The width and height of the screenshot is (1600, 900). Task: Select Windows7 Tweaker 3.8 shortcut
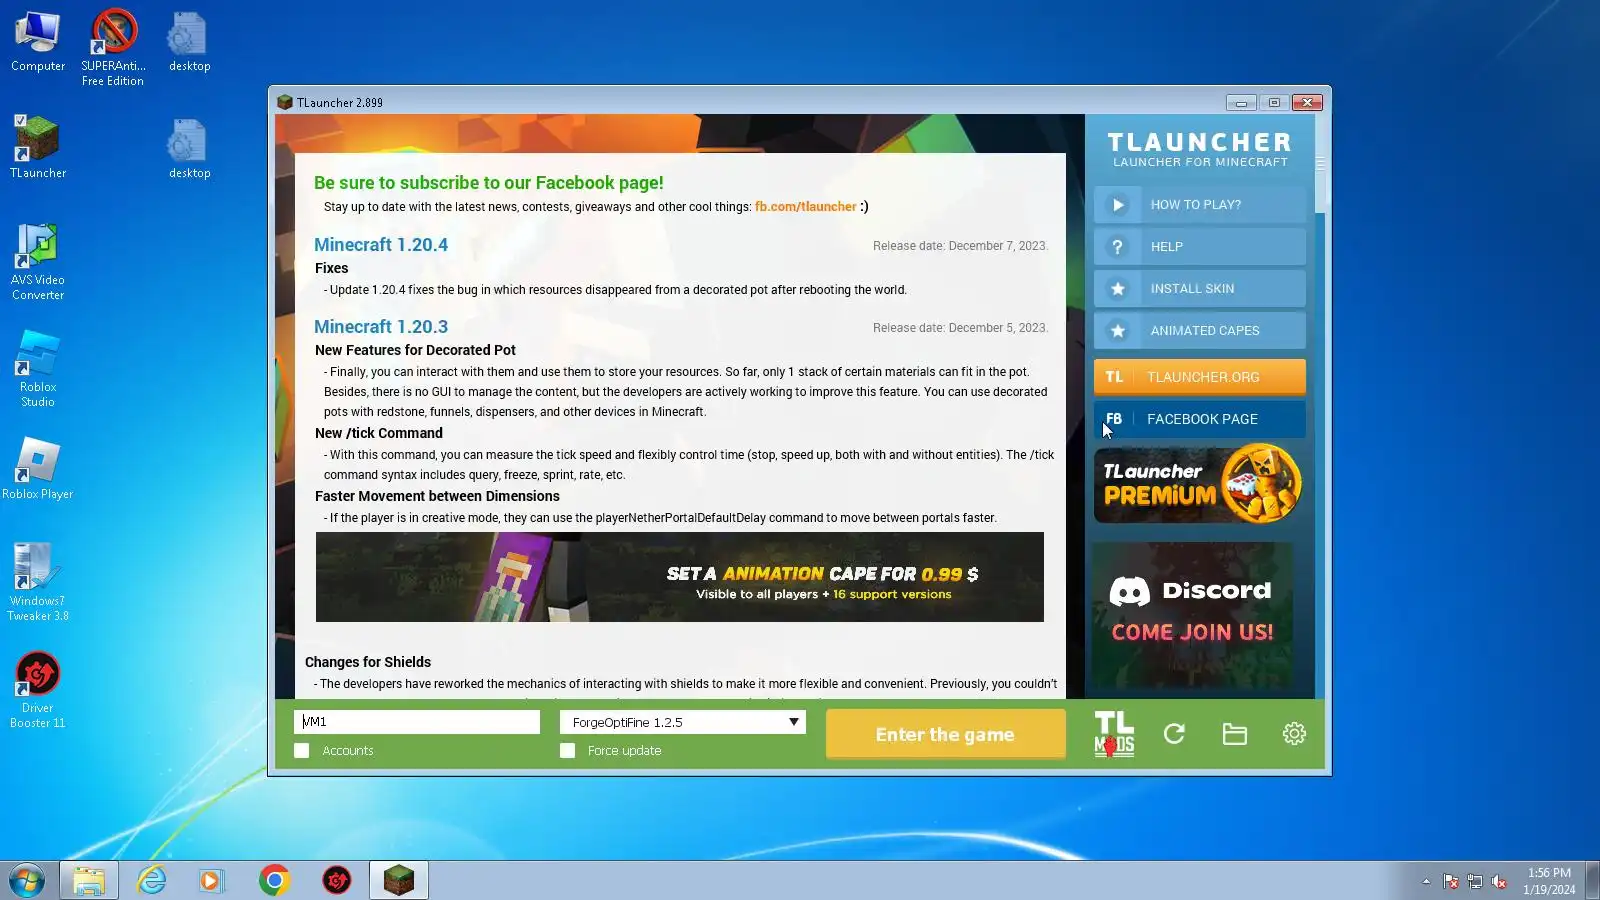38,583
